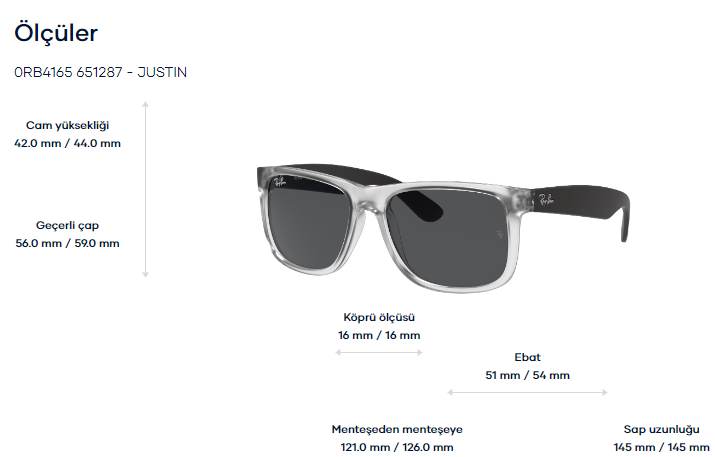Select the 0RB4165 651287 - JUSTIN model text
This screenshot has width=715, height=457.
(100, 73)
